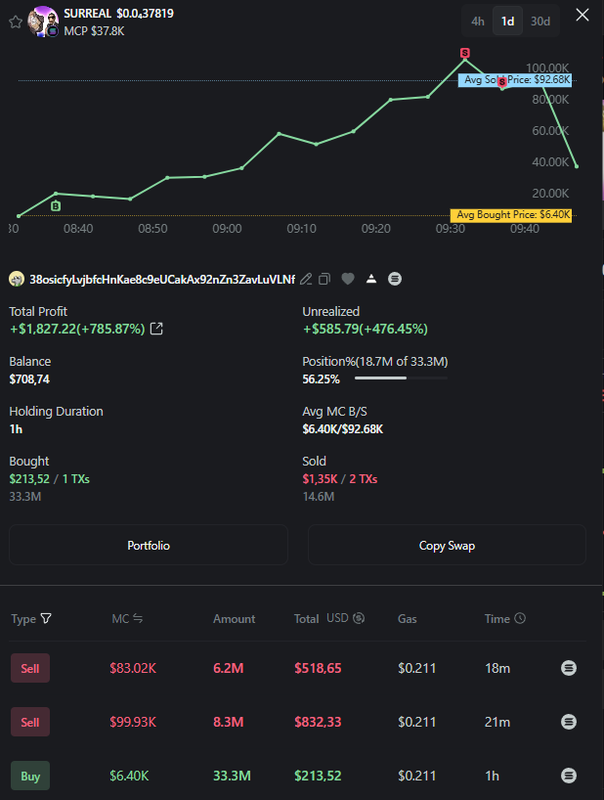Switch chart to 30d timeframe
Screen dimensions: 604x800
coord(540,21)
